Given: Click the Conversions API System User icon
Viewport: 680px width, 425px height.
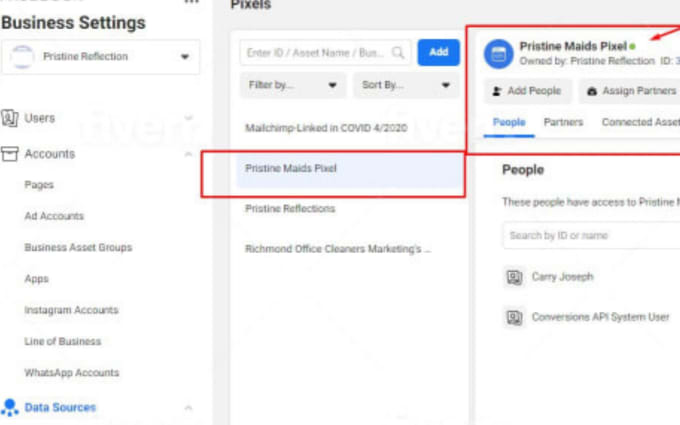Looking at the screenshot, I should (x=514, y=317).
